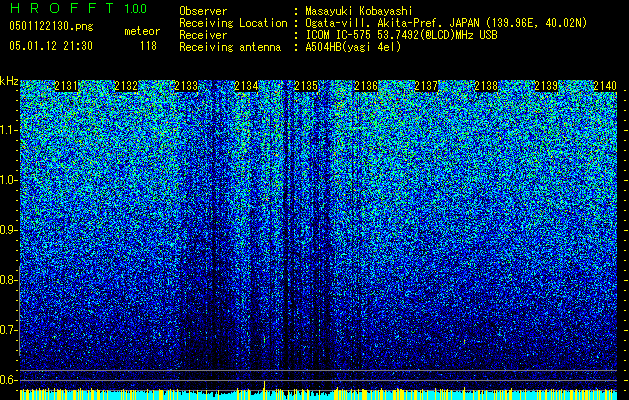Click the 0.6 kHz frequency tick label
629x400 pixels.
9,380
